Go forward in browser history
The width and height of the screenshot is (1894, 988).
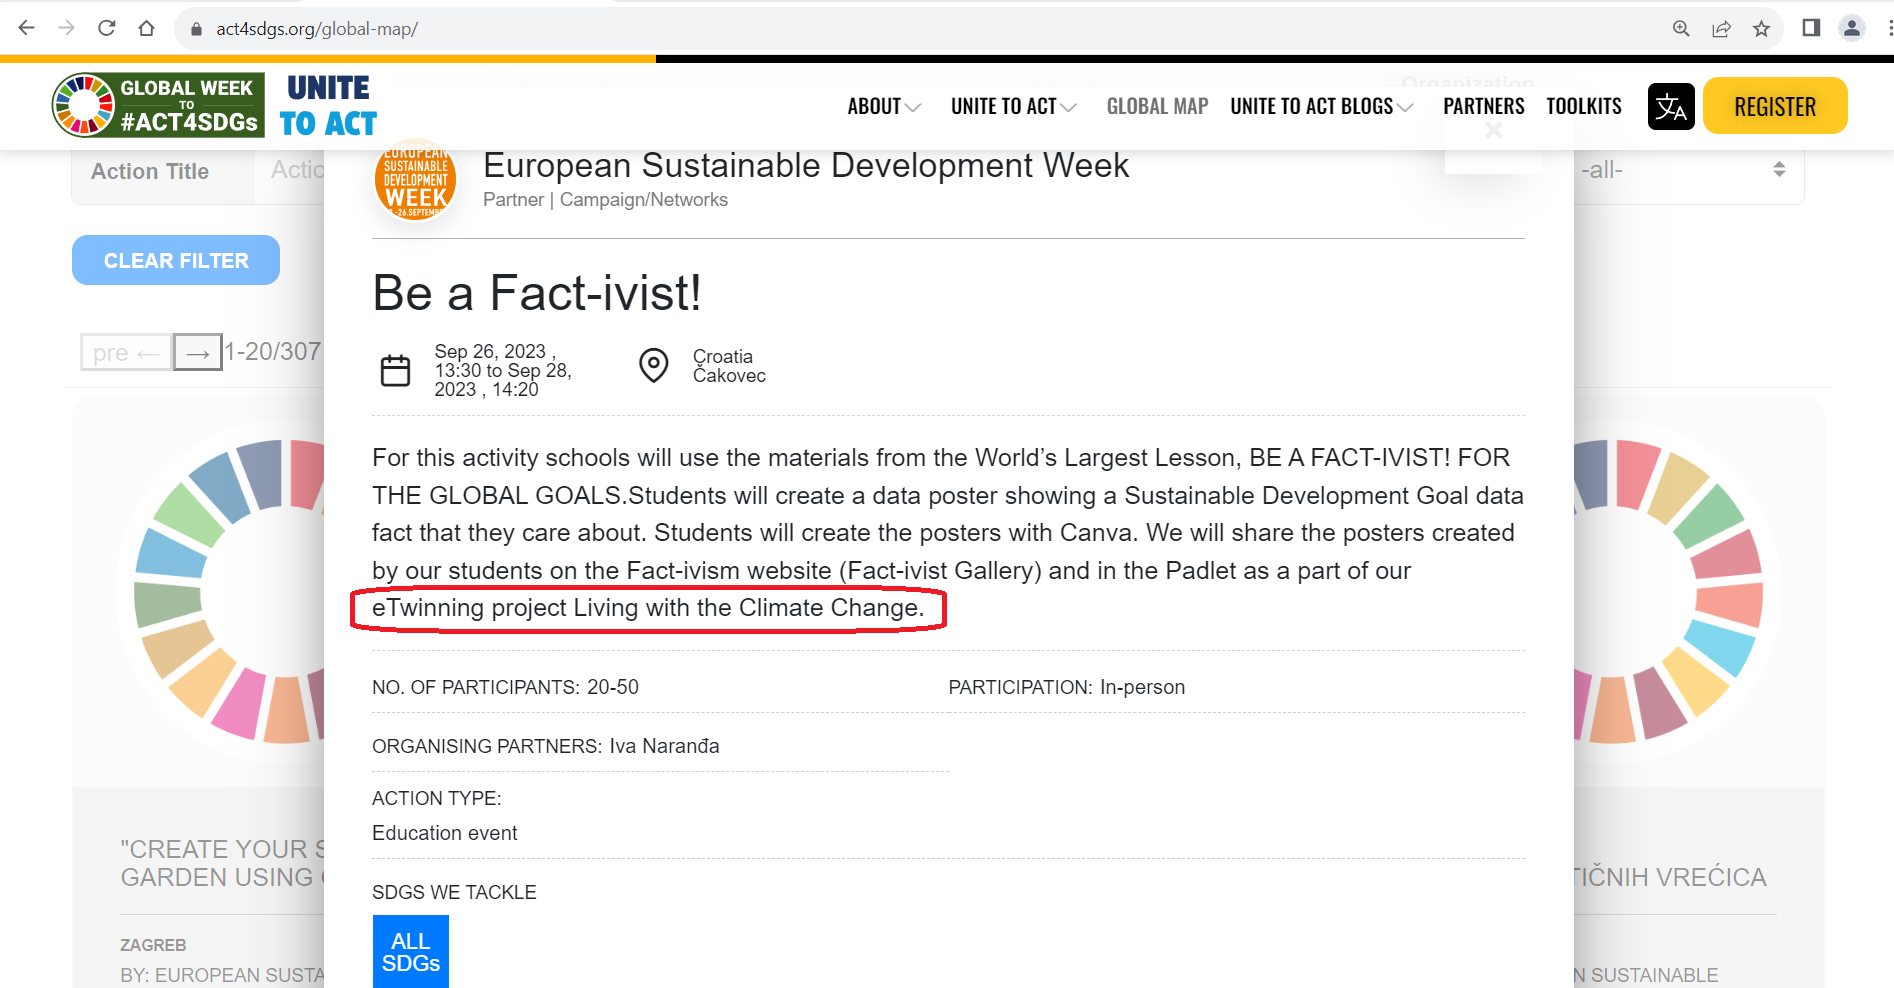tap(67, 28)
